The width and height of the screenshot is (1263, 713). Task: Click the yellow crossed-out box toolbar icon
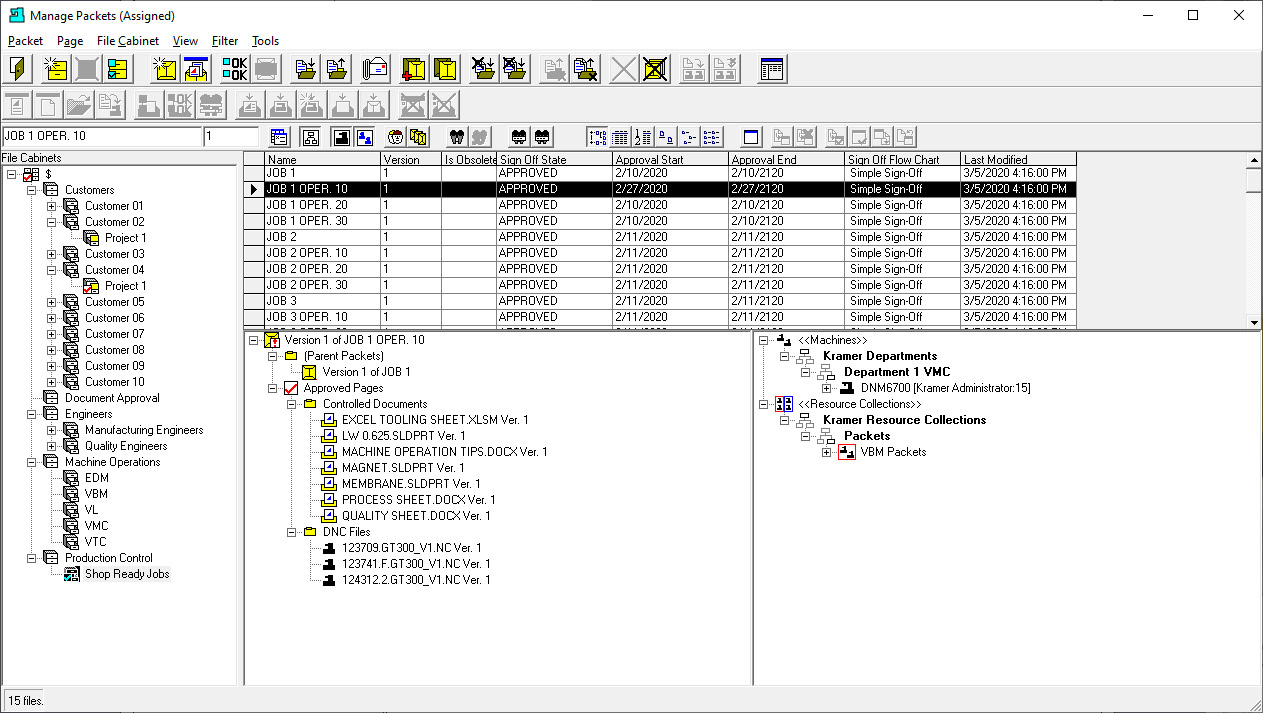pyautogui.click(x=655, y=69)
